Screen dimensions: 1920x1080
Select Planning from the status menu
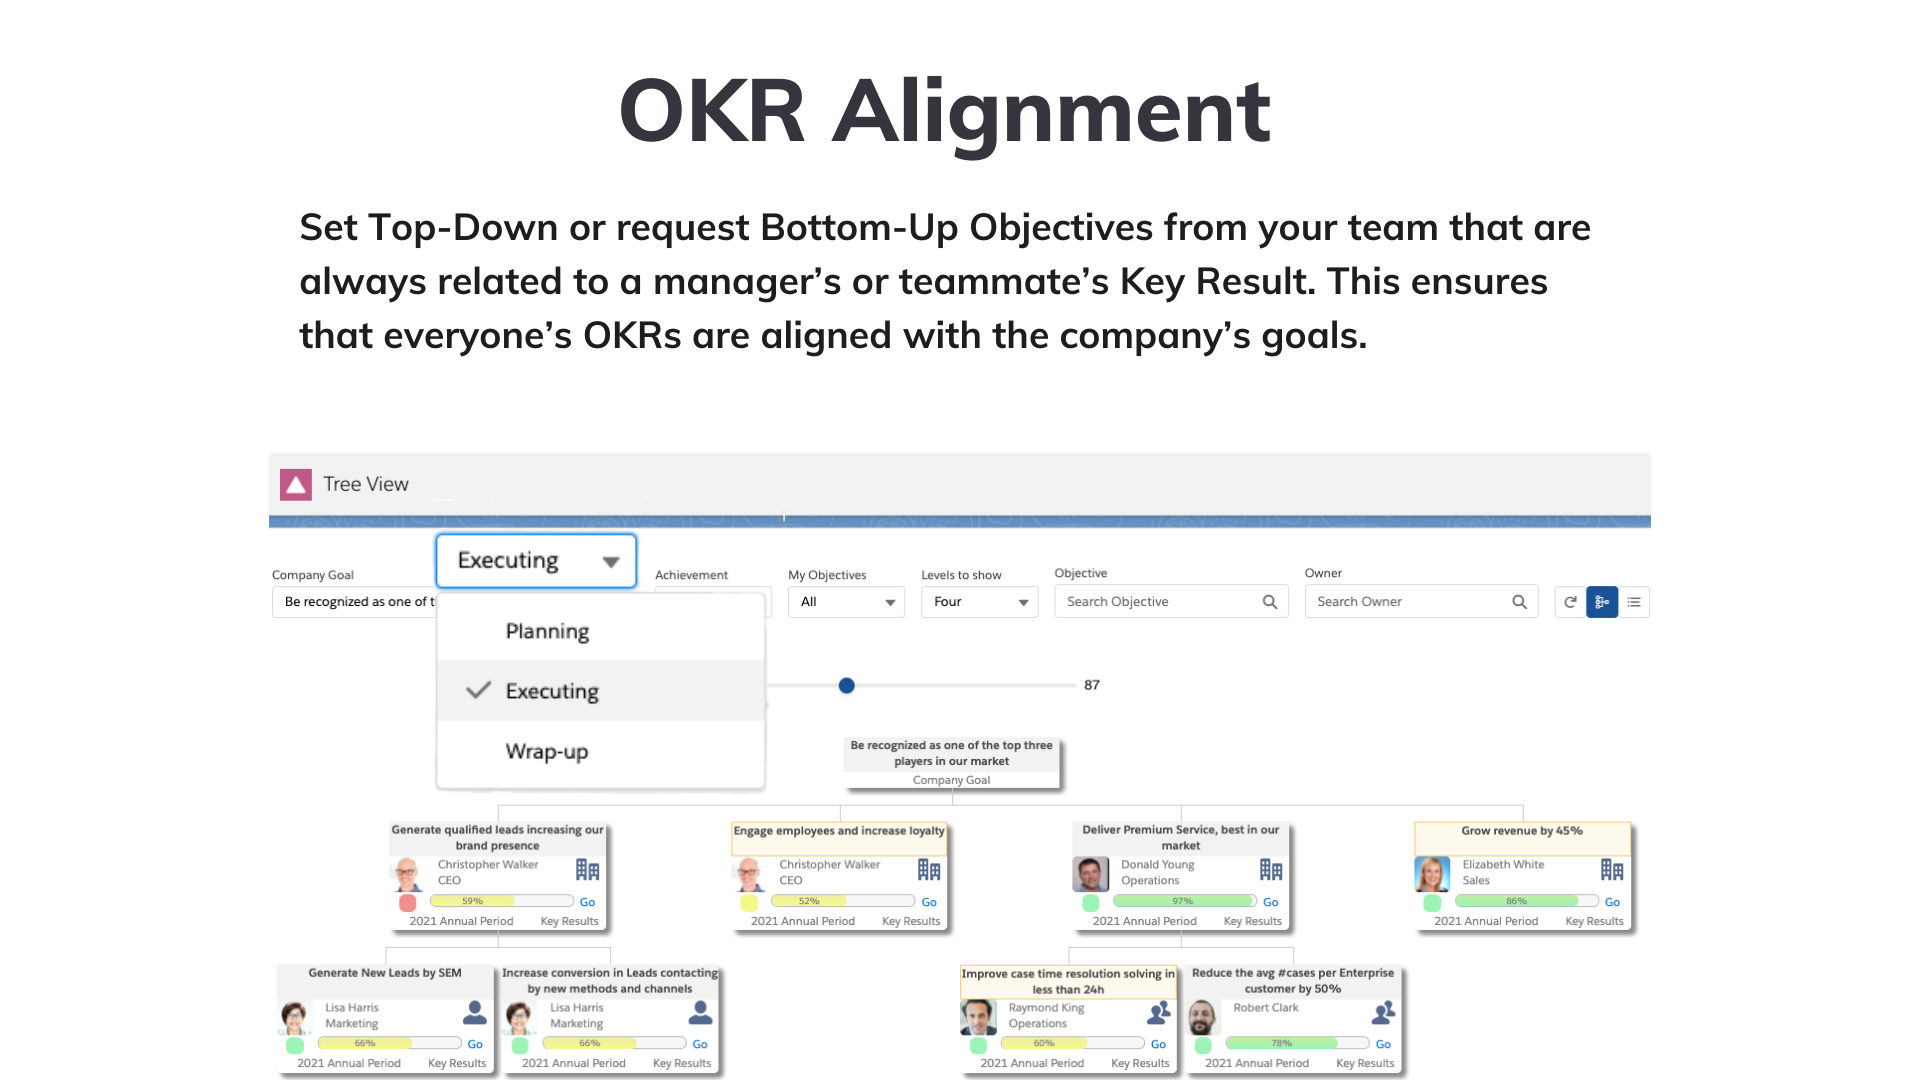click(547, 630)
